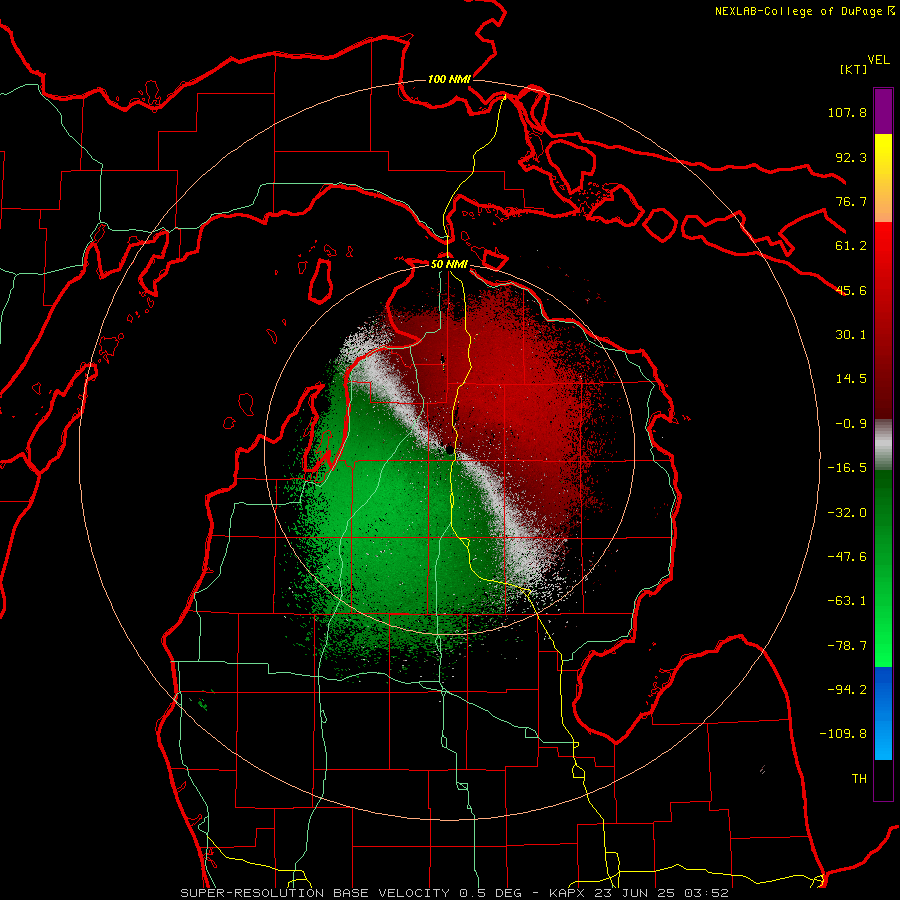Select the -47.6 legend value
The width and height of the screenshot is (900, 900).
tap(847, 557)
